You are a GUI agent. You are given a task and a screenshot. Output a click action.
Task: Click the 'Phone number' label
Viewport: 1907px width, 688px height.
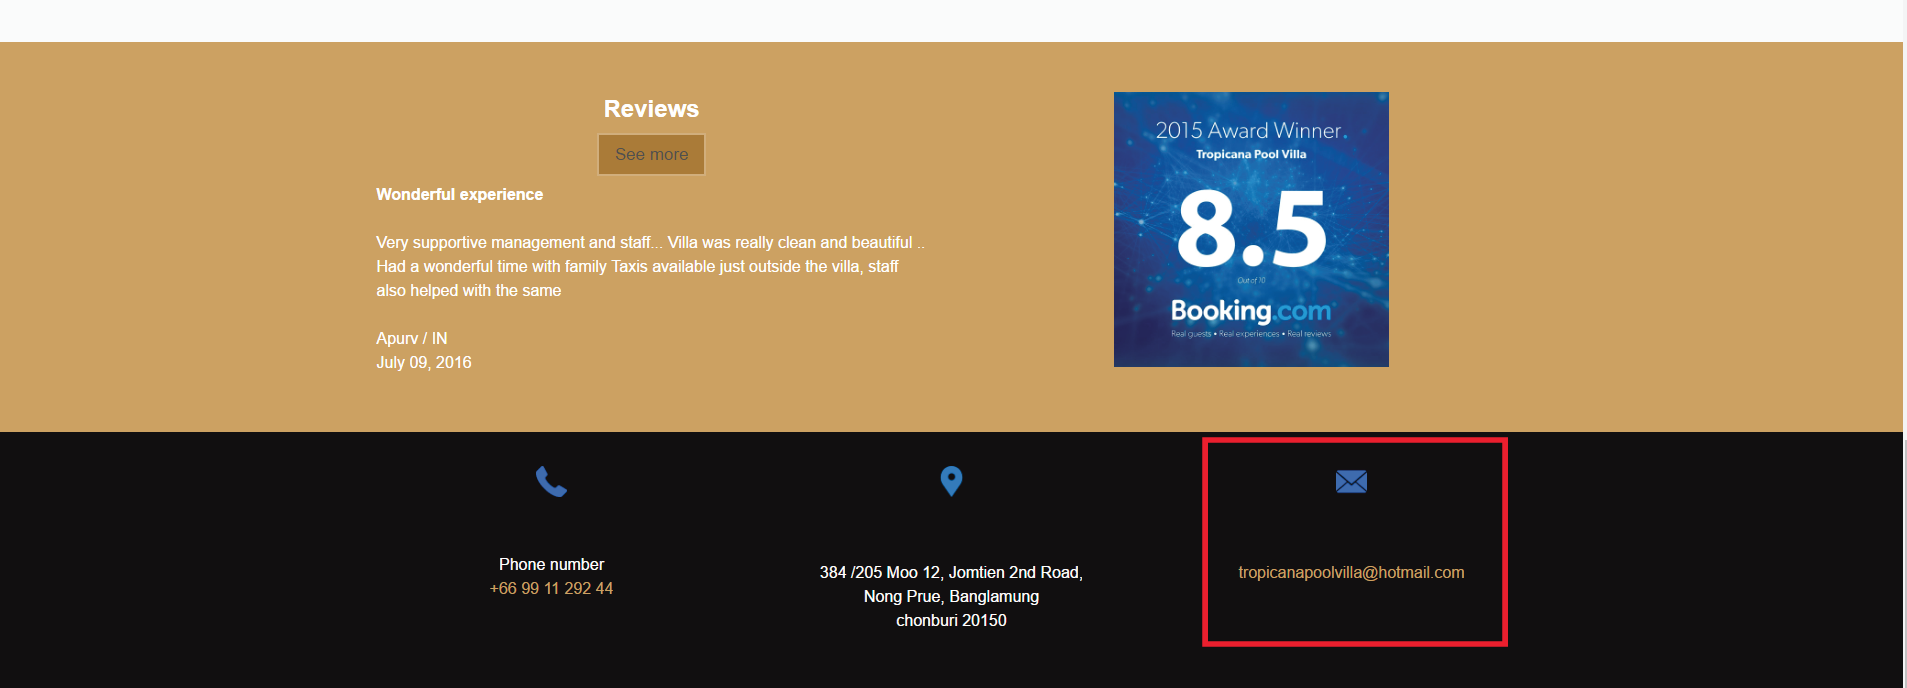(551, 564)
